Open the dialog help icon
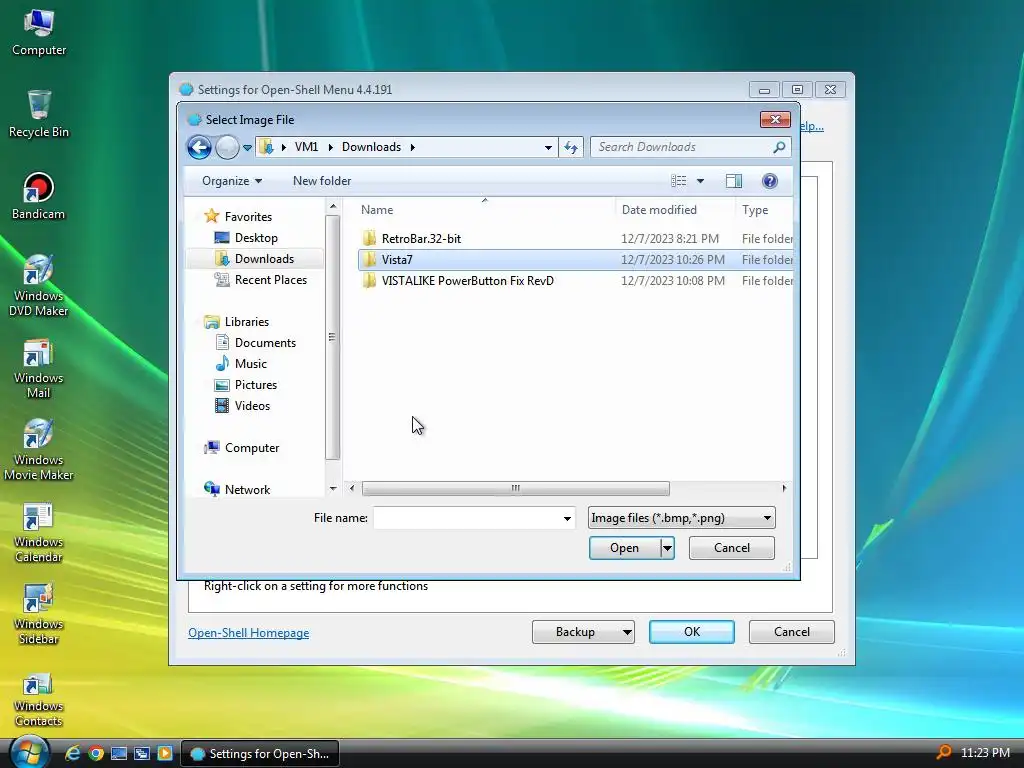The width and height of the screenshot is (1024, 768). (770, 181)
